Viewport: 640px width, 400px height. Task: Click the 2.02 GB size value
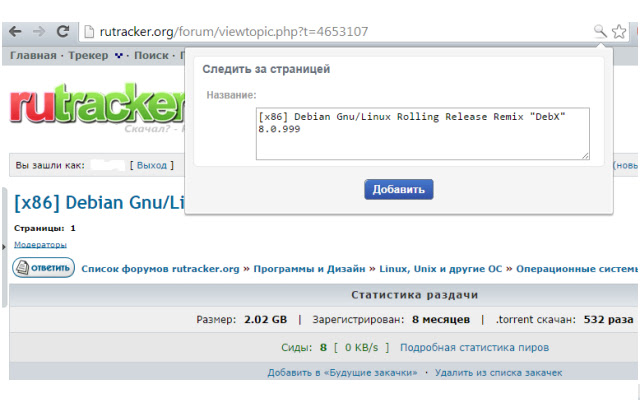pyautogui.click(x=265, y=319)
